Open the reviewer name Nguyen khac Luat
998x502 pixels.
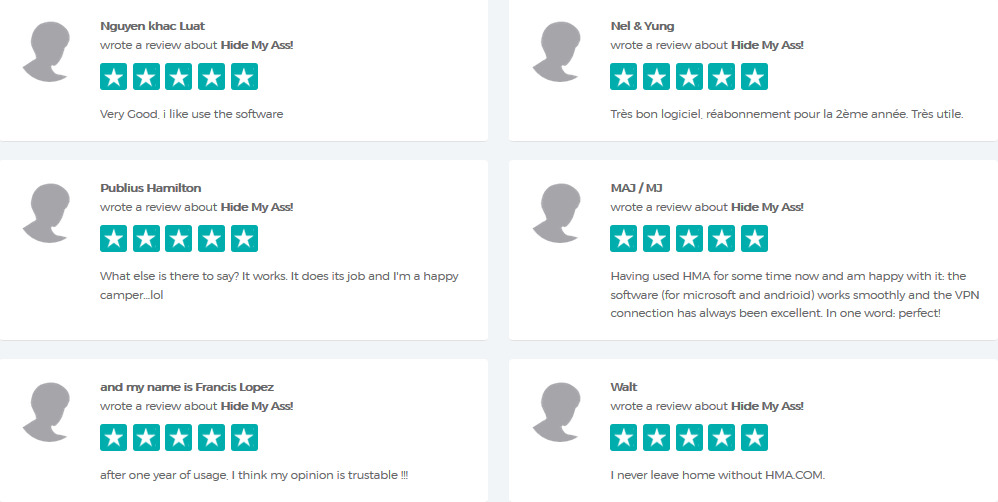[x=153, y=26]
